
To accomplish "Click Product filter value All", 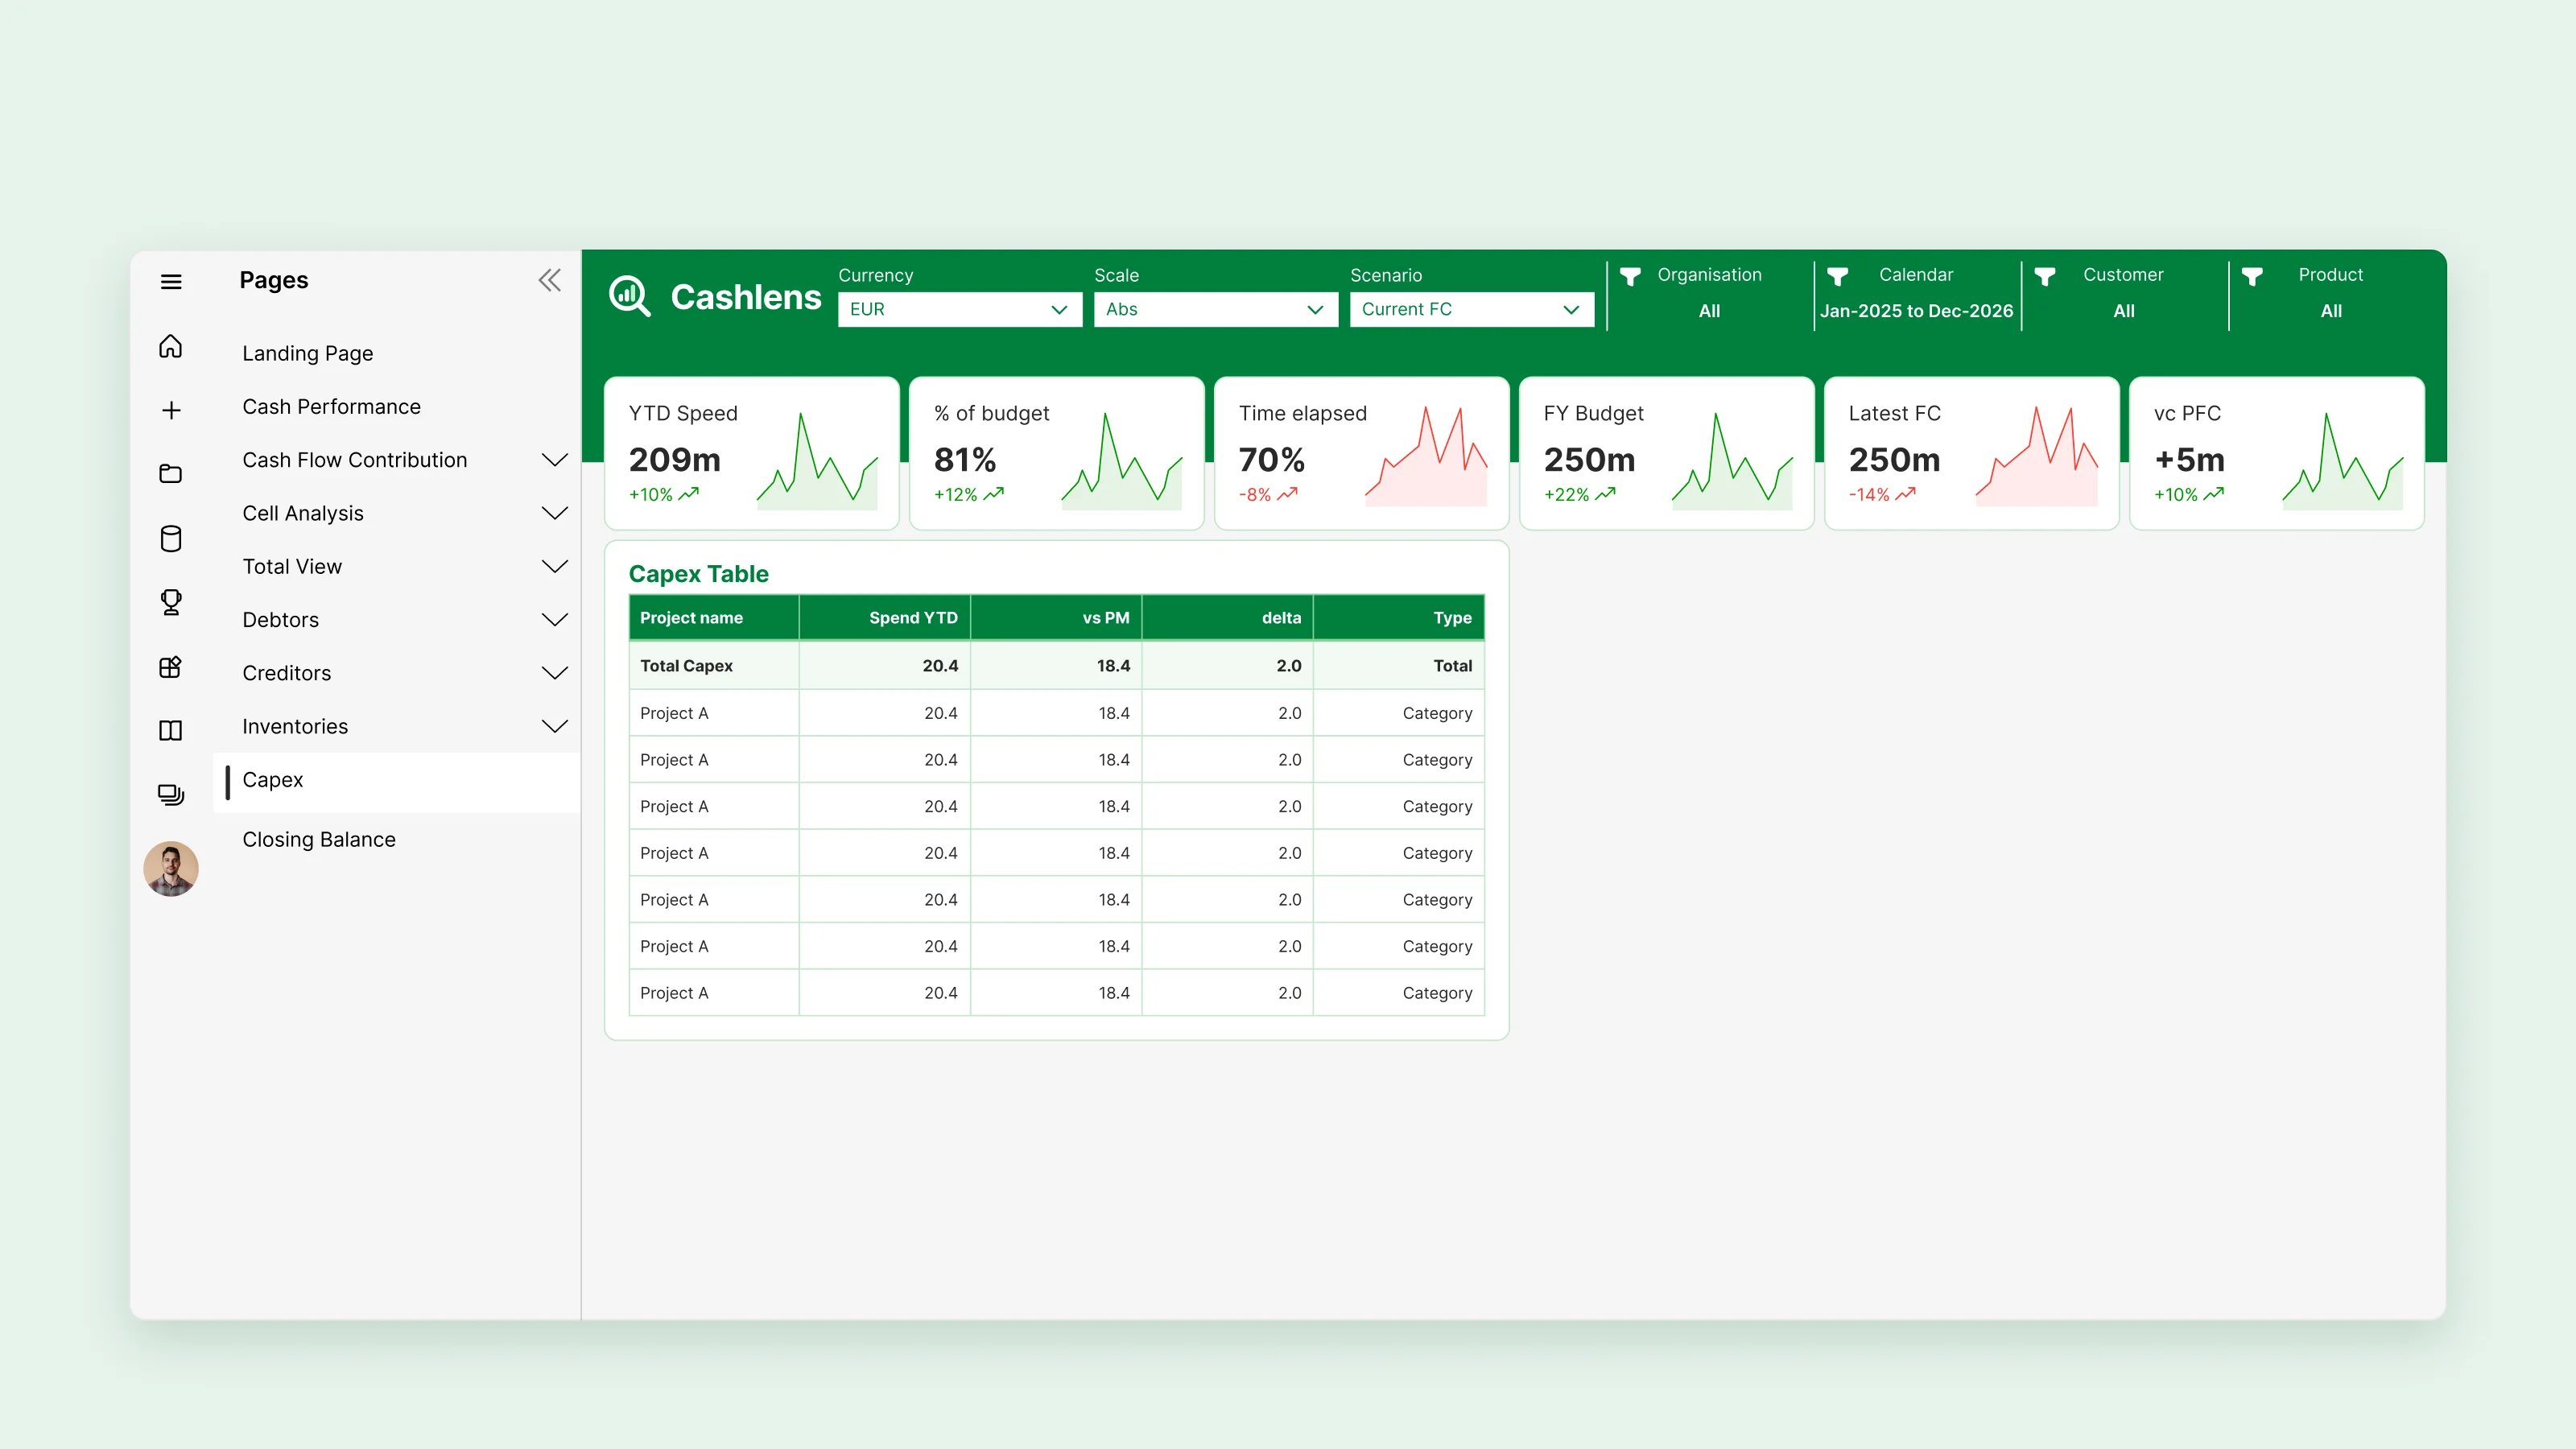I will pyautogui.click(x=2331, y=311).
